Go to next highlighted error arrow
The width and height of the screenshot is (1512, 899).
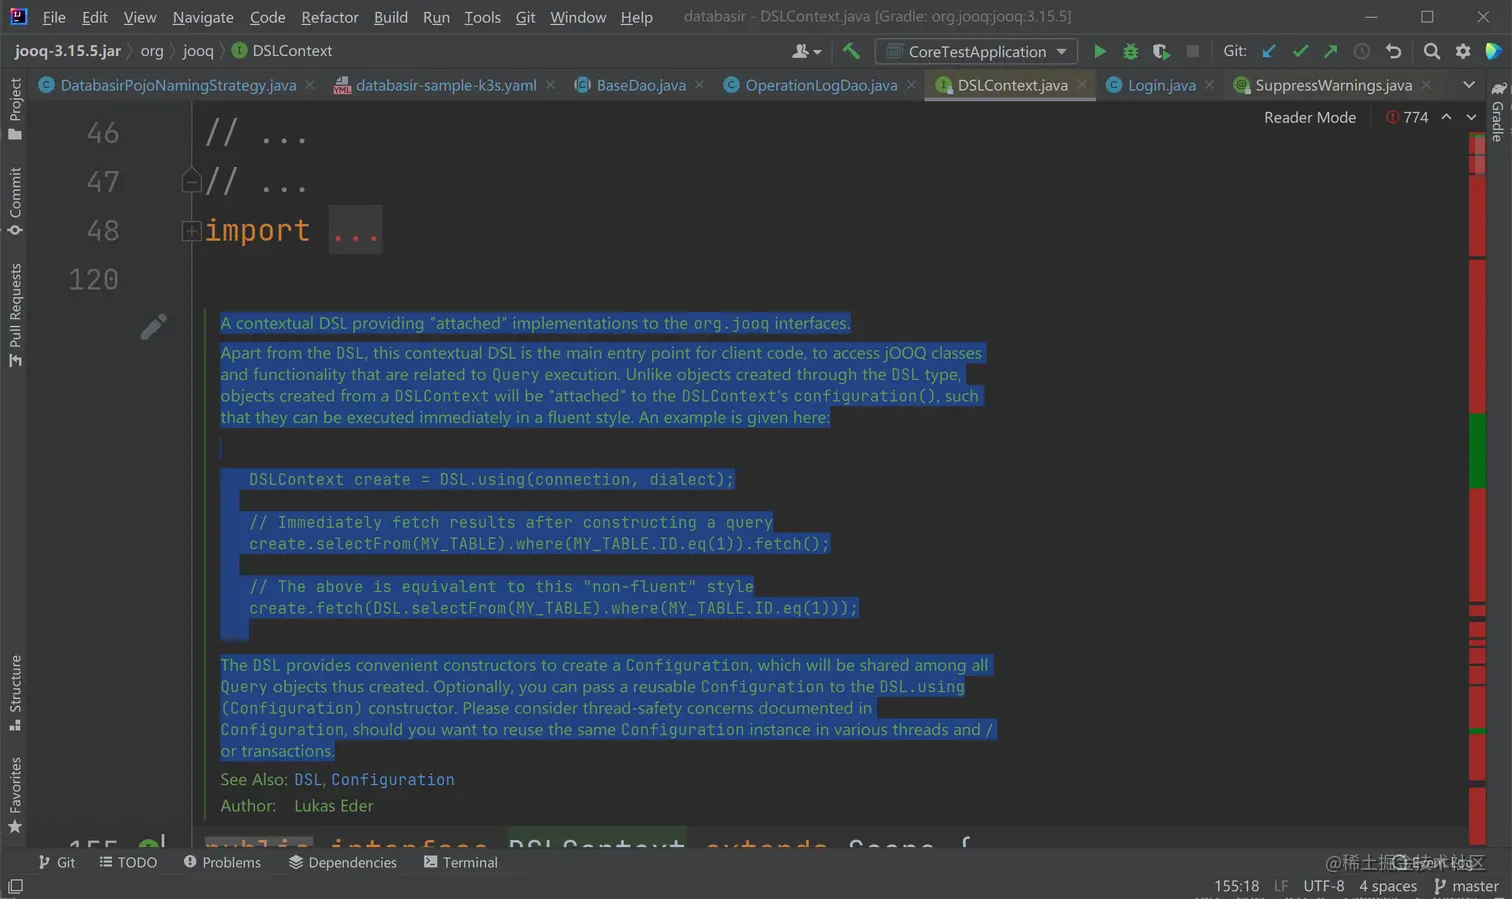1471,117
